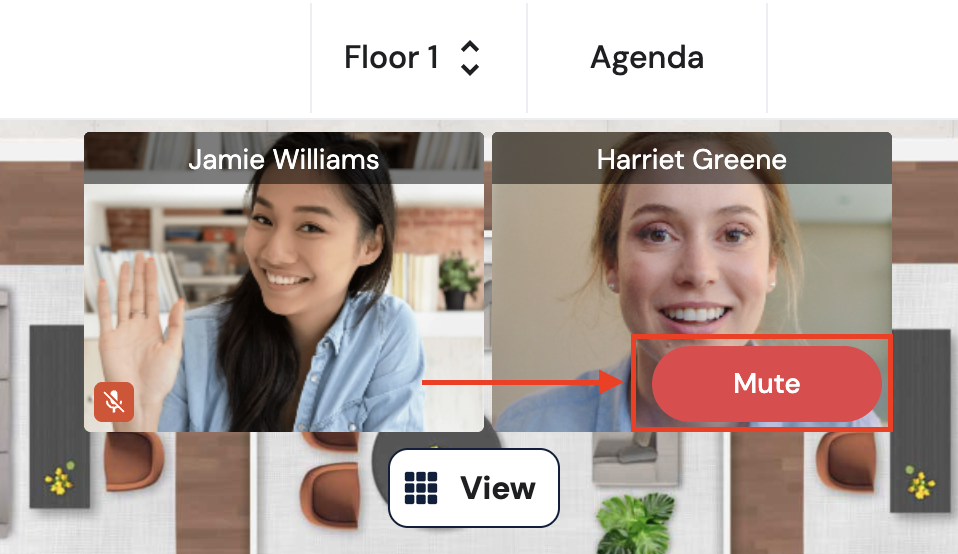
Task: Click the muted microphone icon on Jamie's video
Action: 114,401
